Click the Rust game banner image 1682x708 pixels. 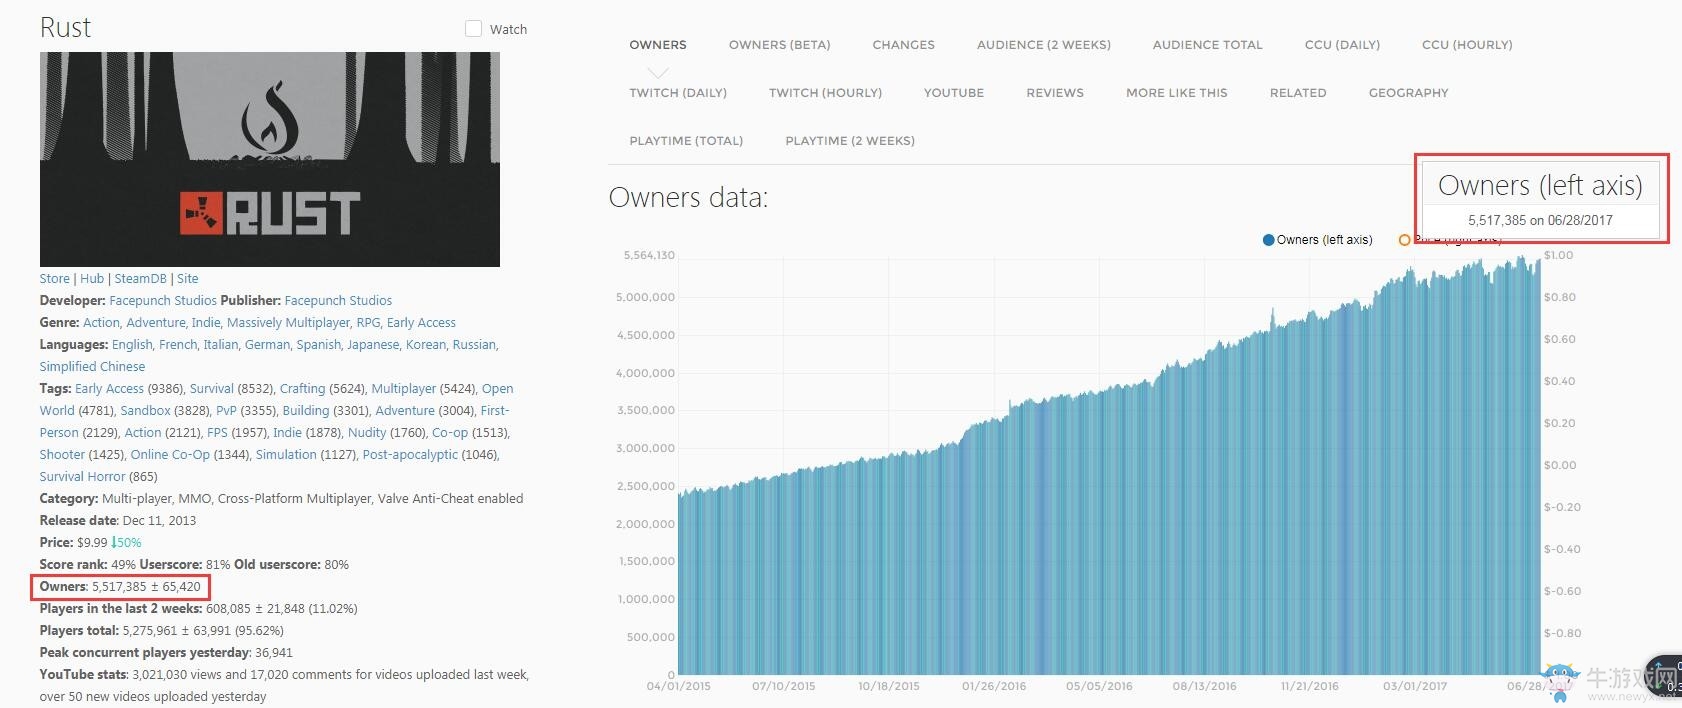pos(270,159)
